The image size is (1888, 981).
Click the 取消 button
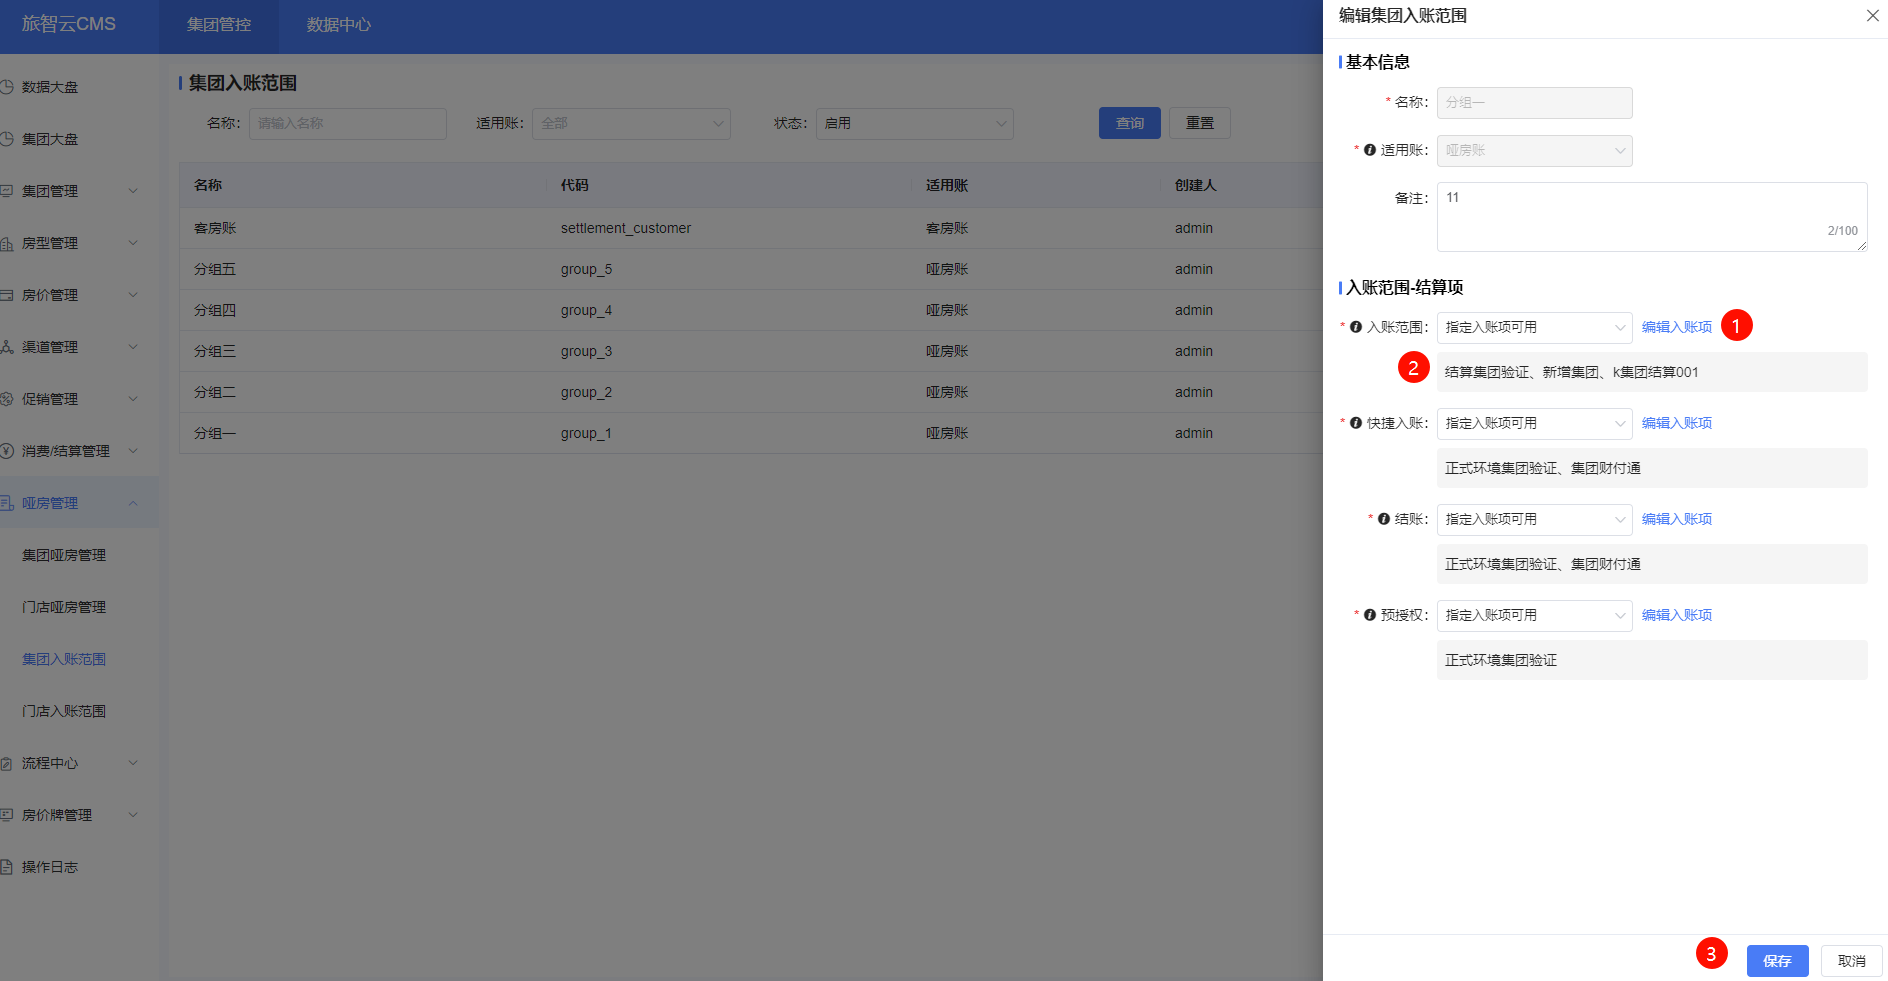(x=1851, y=961)
